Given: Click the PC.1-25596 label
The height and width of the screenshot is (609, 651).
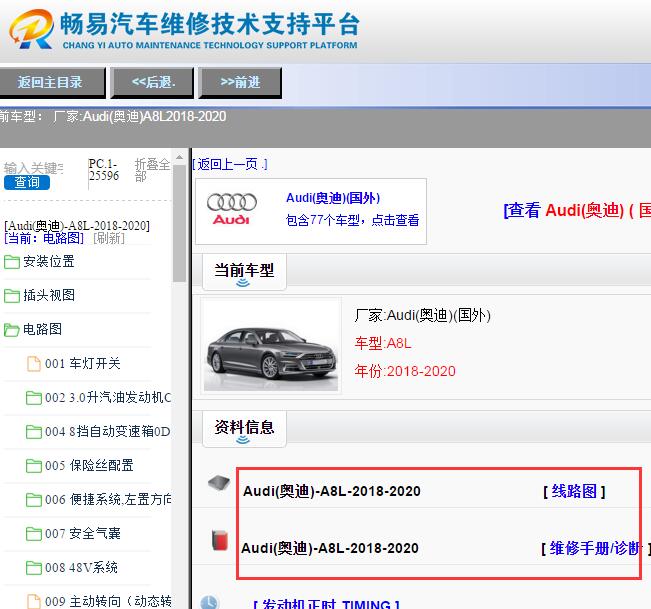Looking at the screenshot, I should 104,170.
